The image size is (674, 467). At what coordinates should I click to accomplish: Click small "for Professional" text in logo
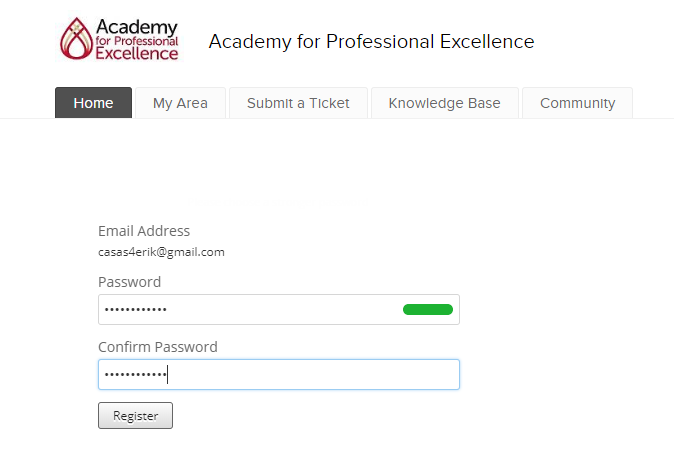pos(137,40)
